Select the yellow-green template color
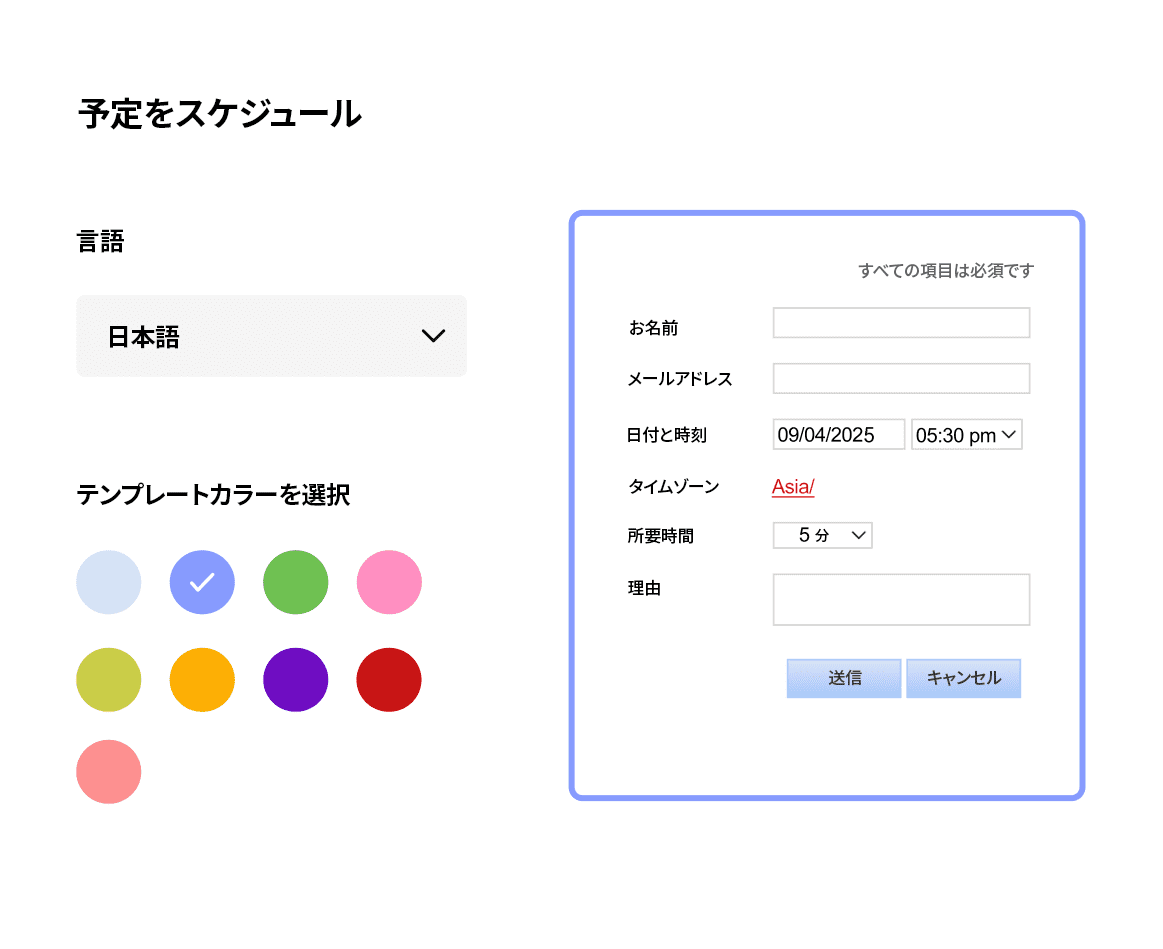This screenshot has height=949, width=1163. pyautogui.click(x=108, y=679)
